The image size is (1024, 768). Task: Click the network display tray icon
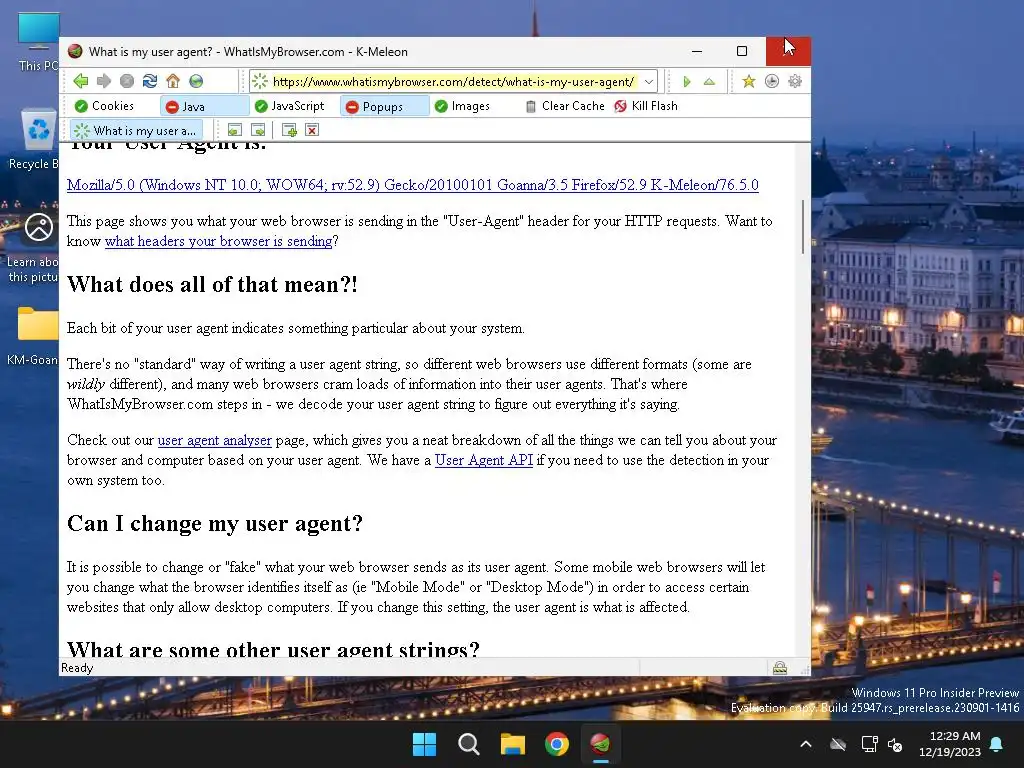(869, 744)
